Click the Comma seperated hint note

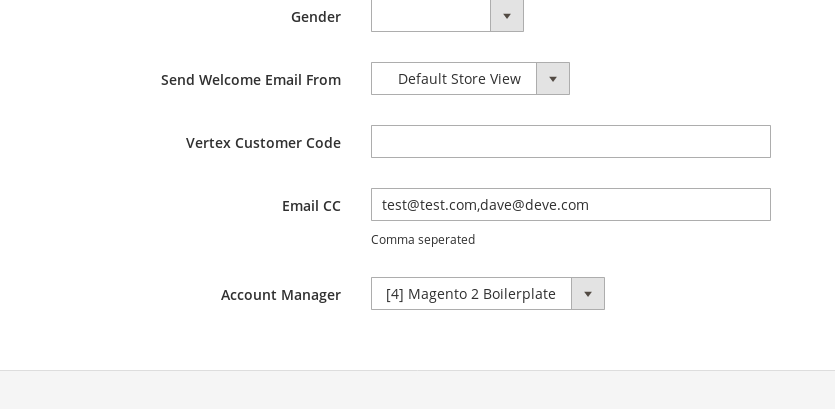423,240
